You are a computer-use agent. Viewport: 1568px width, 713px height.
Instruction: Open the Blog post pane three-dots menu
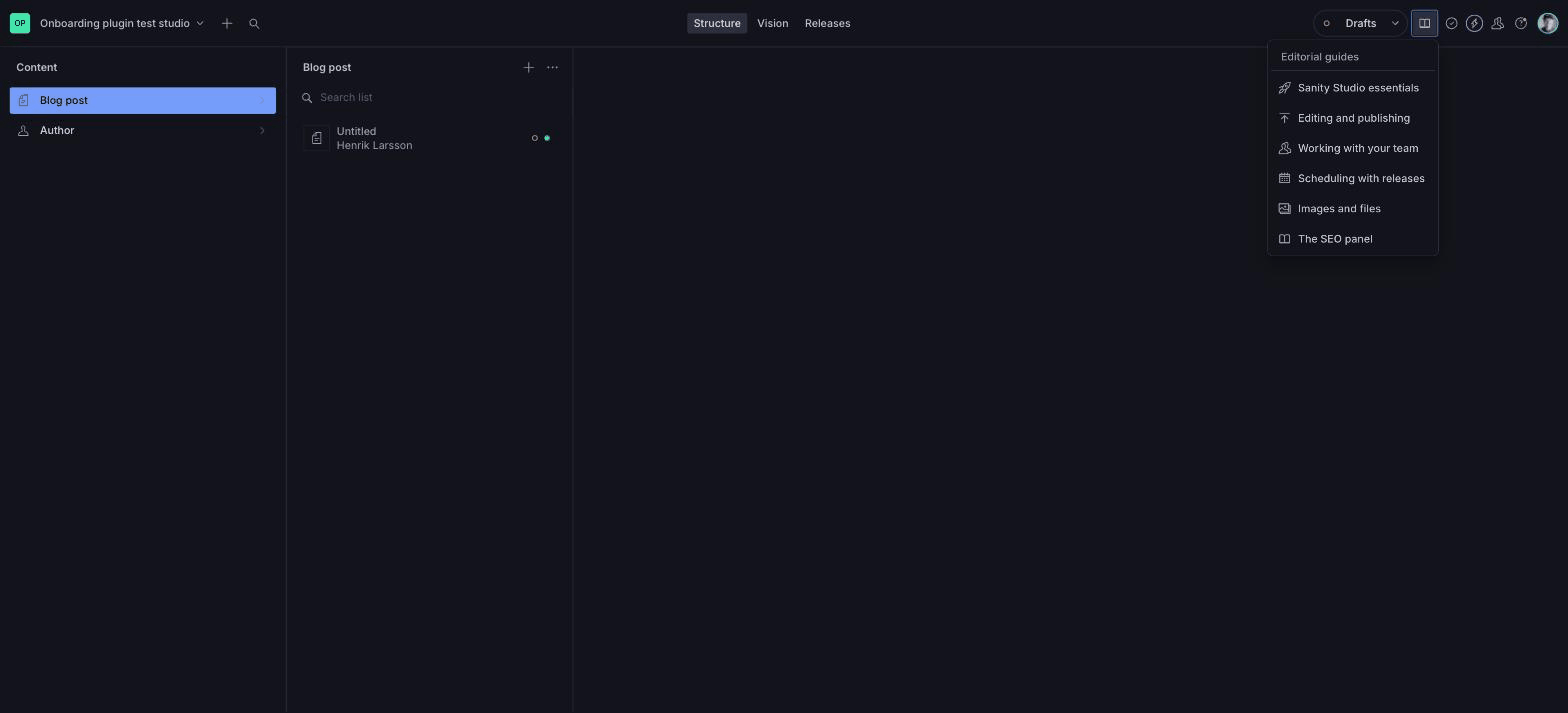552,67
